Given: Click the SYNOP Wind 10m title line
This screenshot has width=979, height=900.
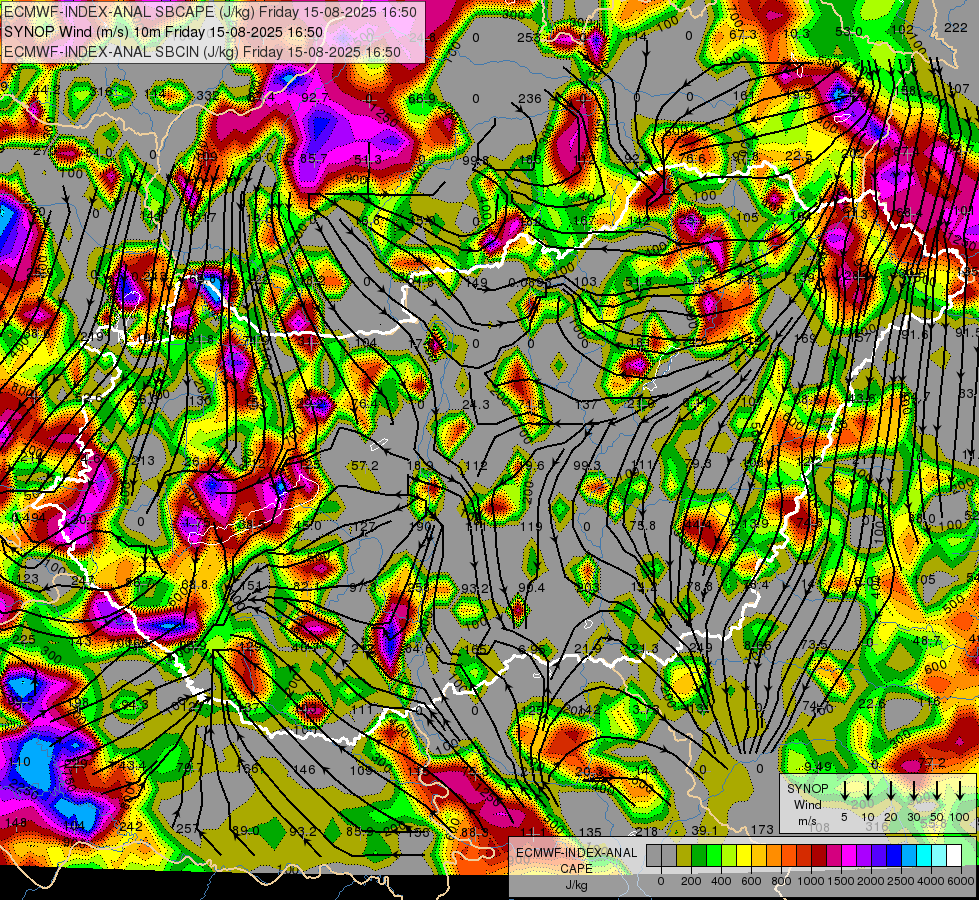Looking at the screenshot, I should click(164, 32).
